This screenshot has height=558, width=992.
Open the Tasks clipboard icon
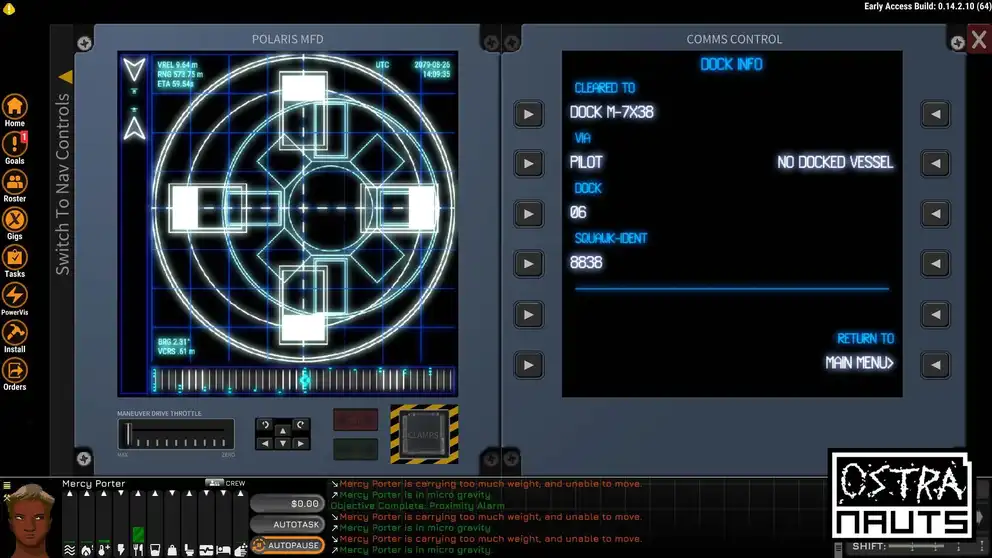(15, 258)
